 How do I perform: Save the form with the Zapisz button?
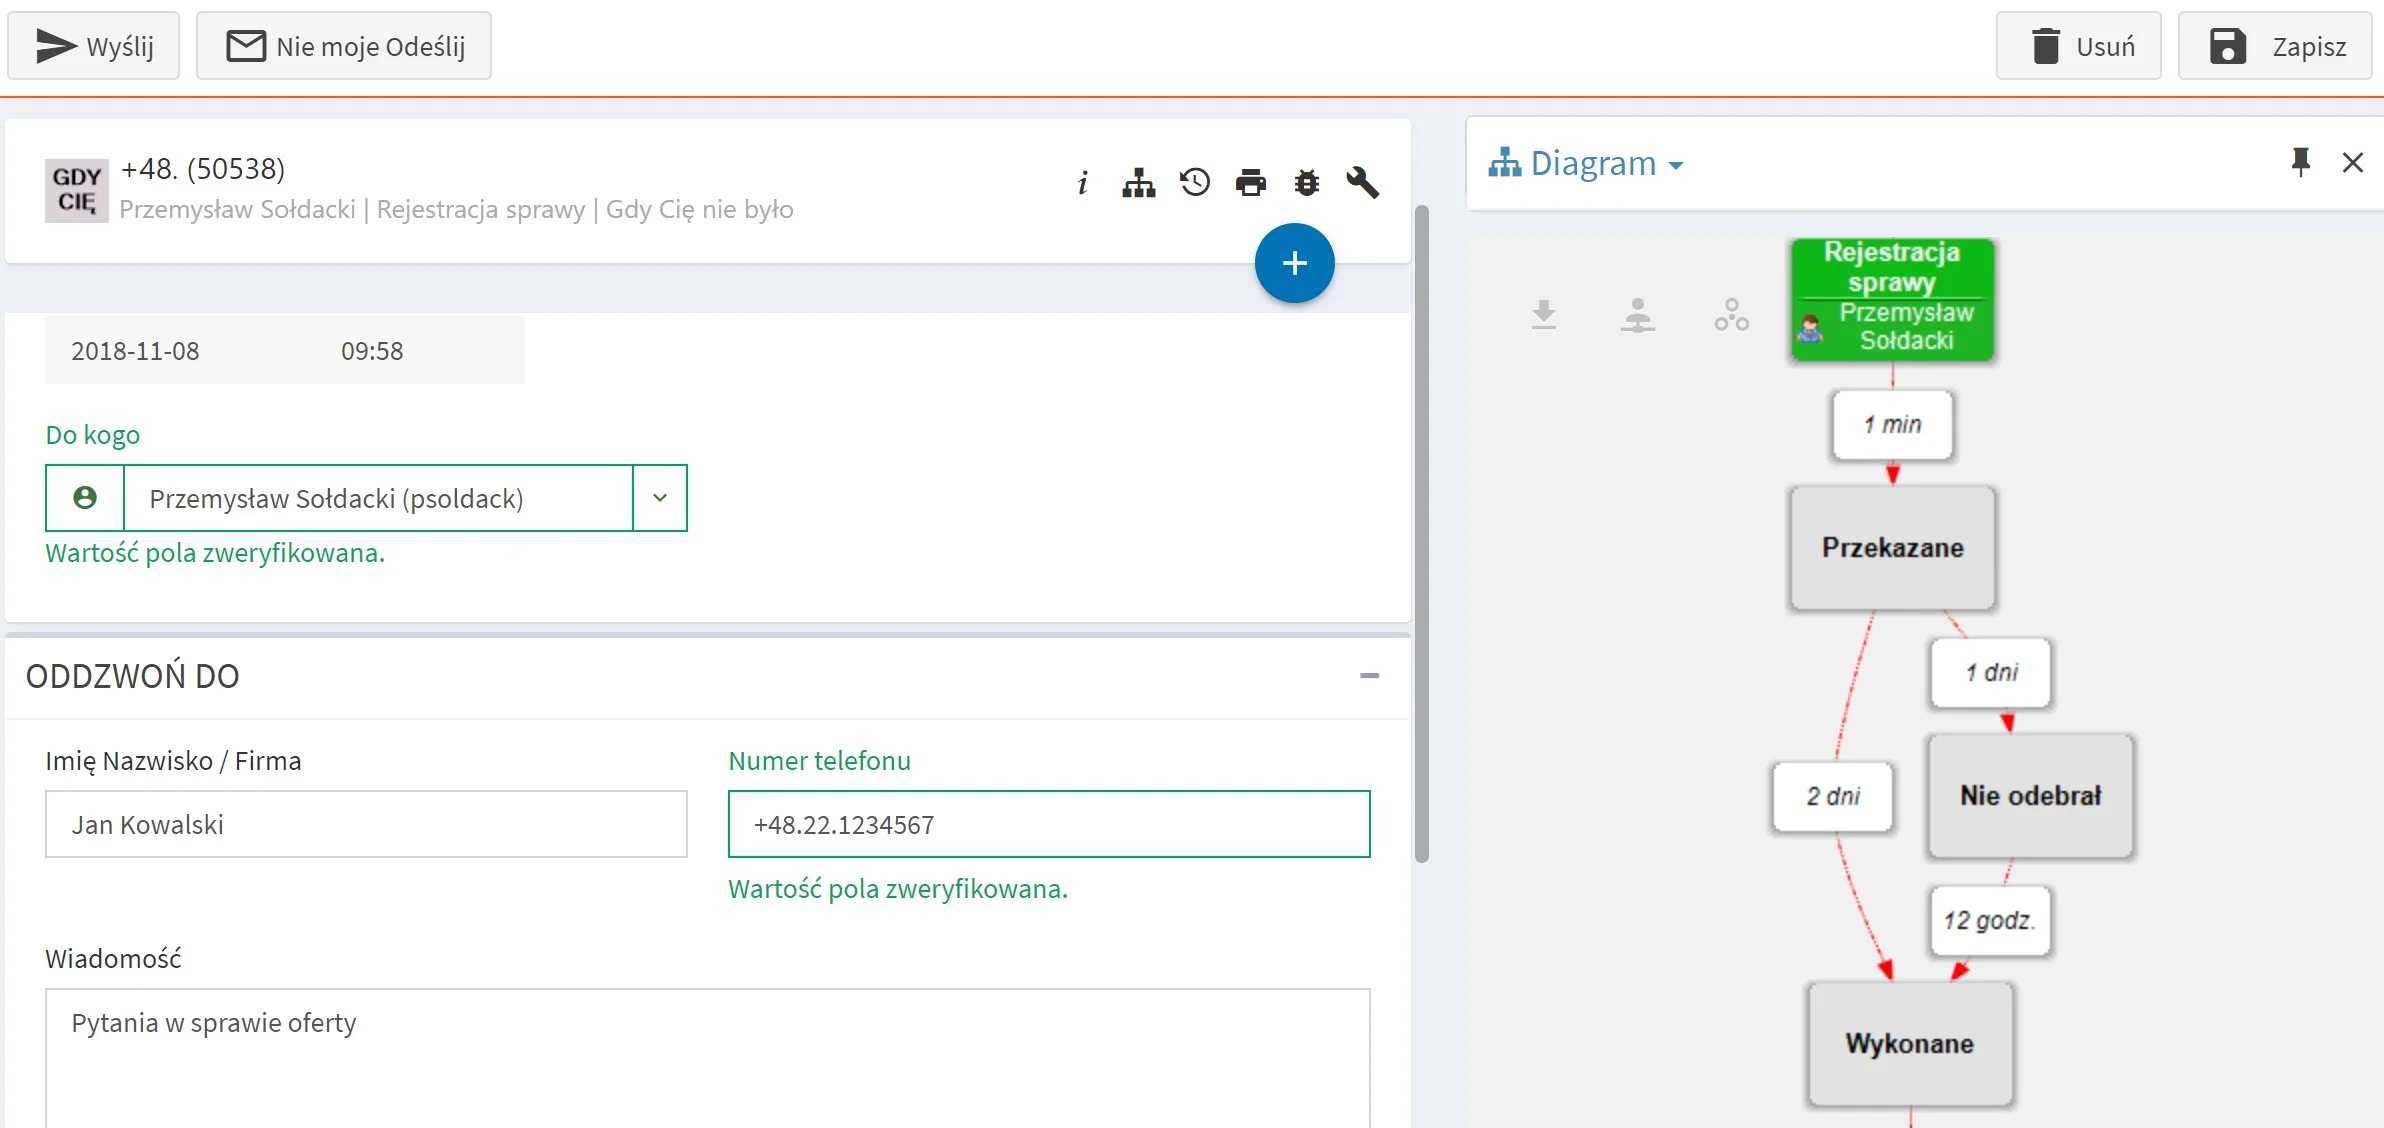2275,46
